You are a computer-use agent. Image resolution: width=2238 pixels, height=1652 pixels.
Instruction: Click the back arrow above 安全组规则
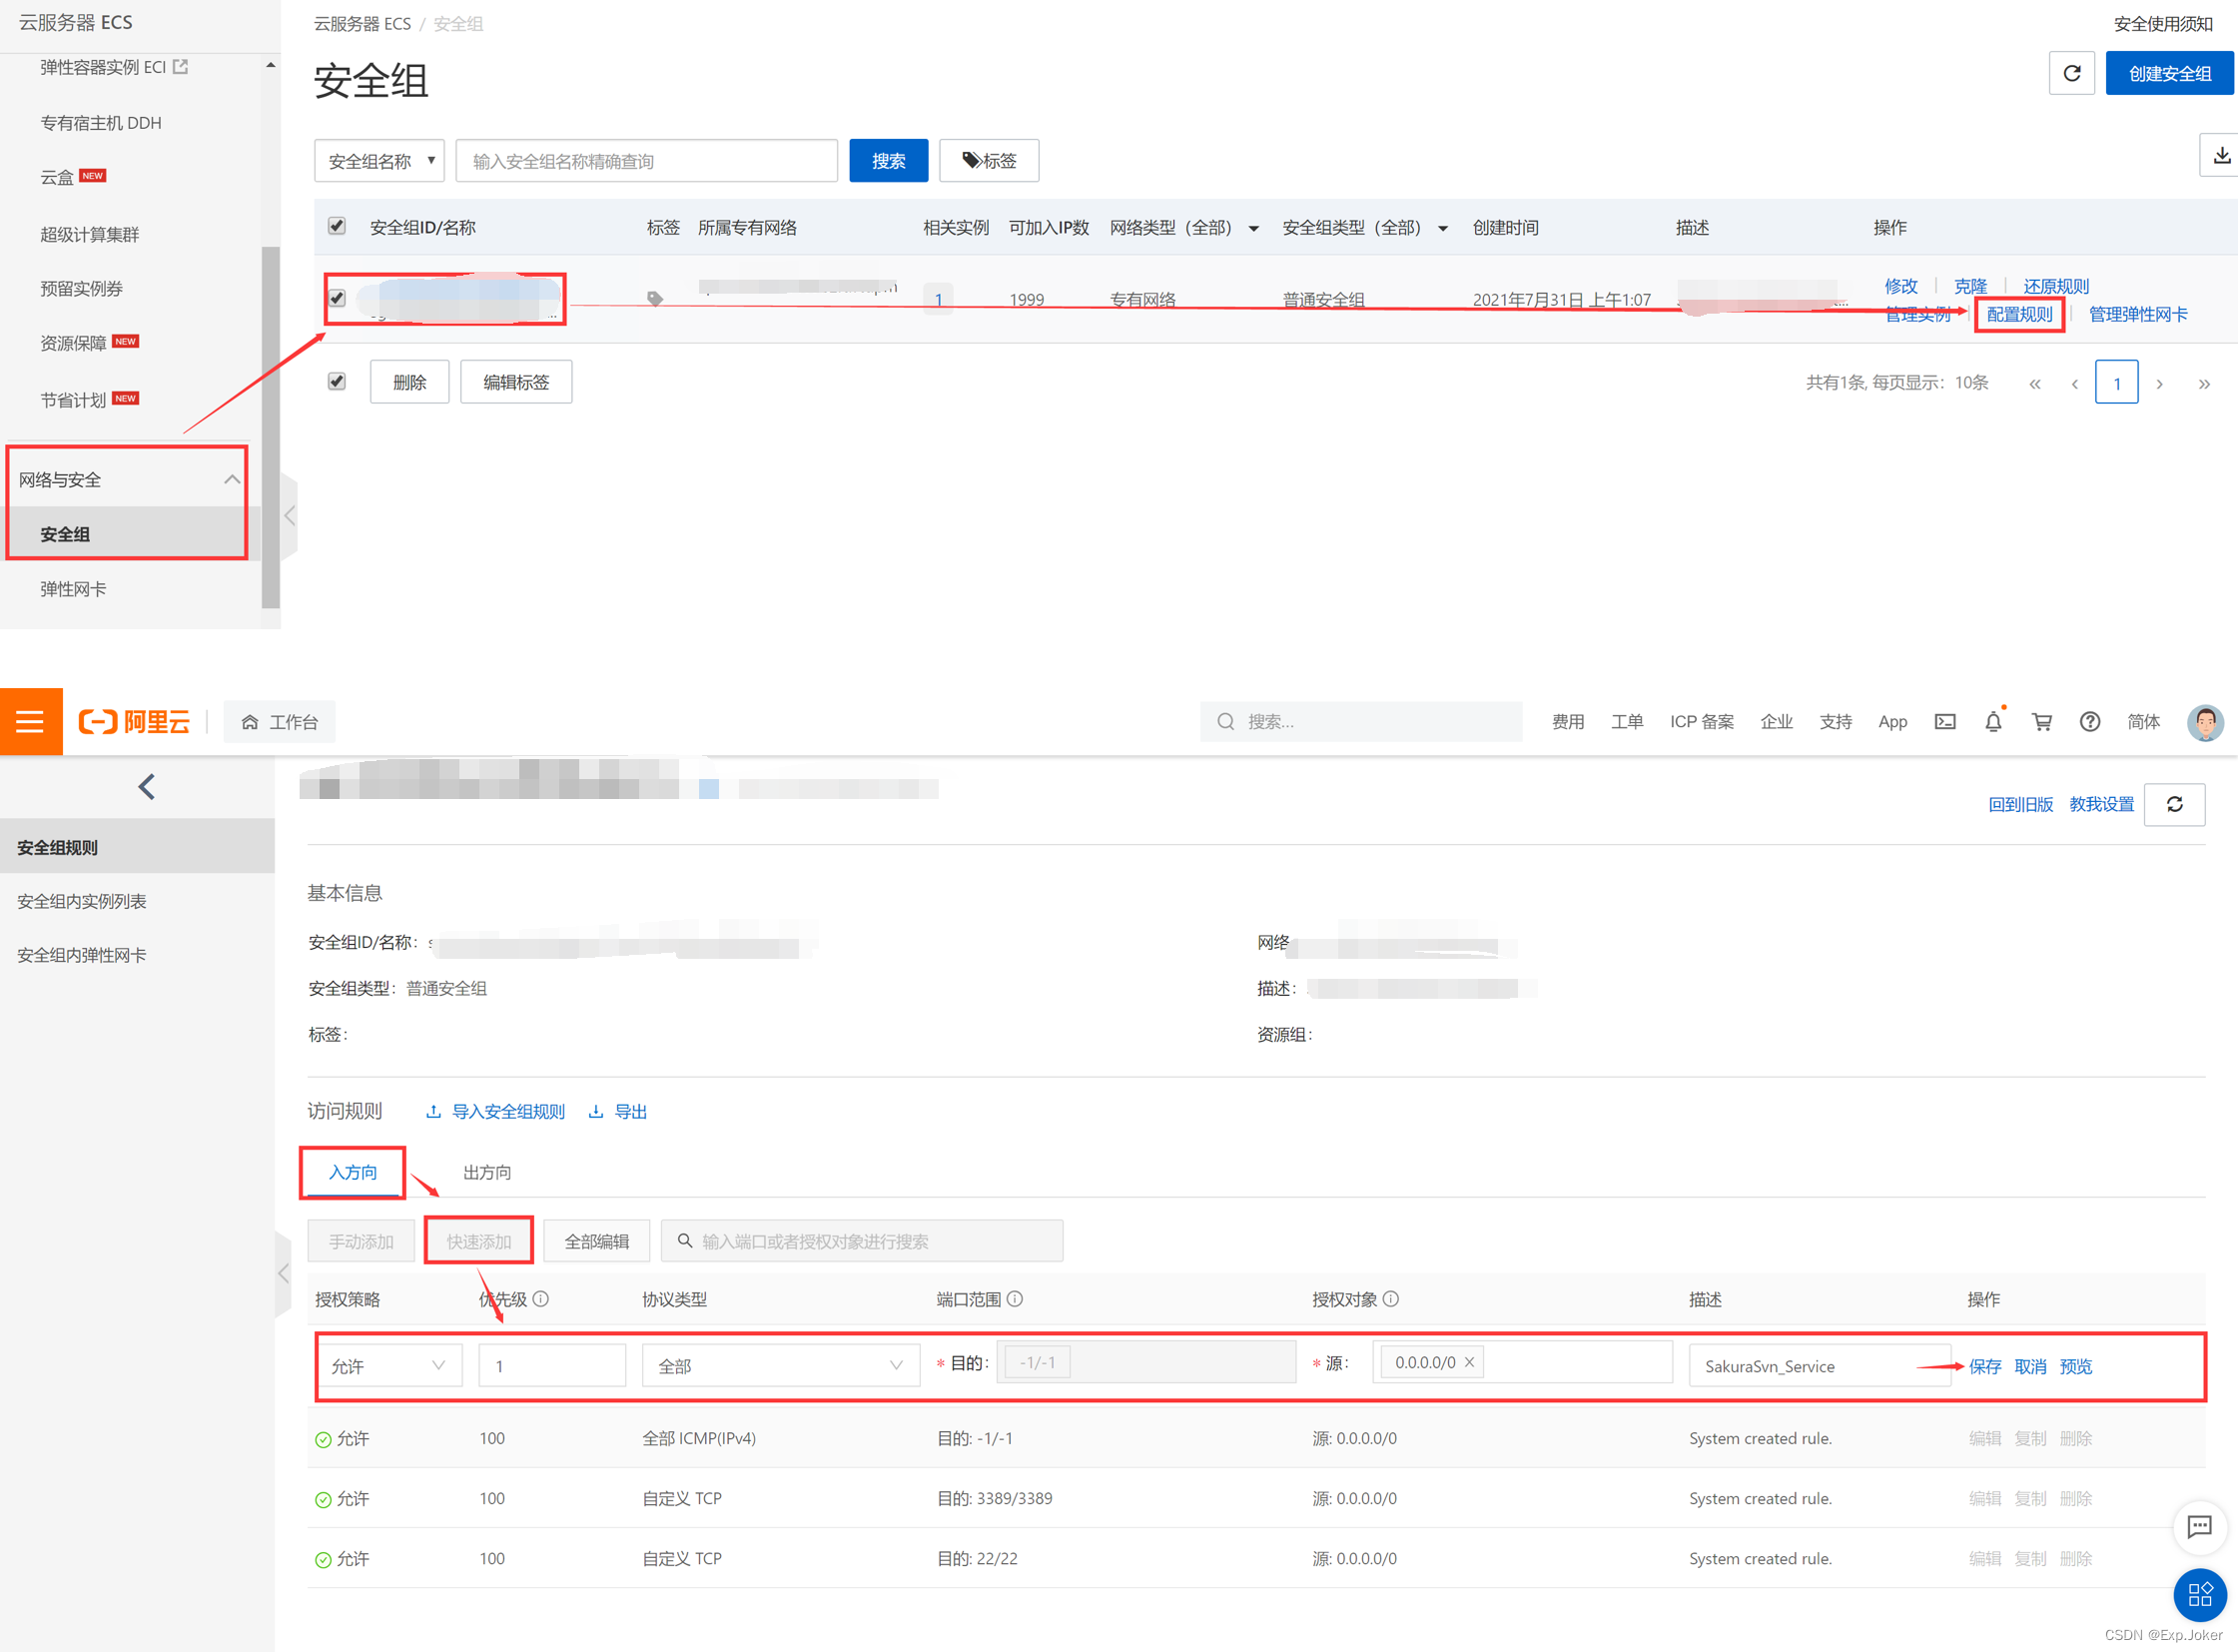coord(147,787)
